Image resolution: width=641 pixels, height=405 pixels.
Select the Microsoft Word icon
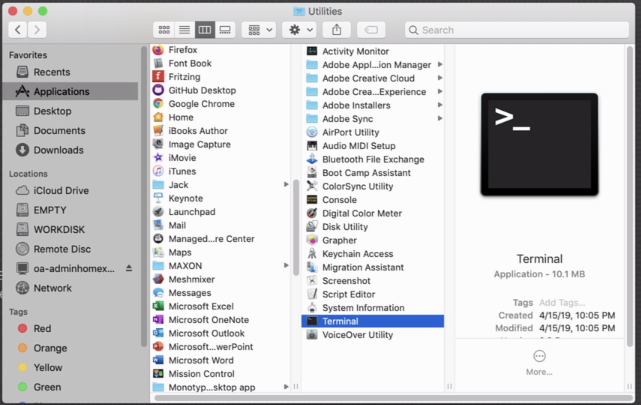tap(158, 360)
